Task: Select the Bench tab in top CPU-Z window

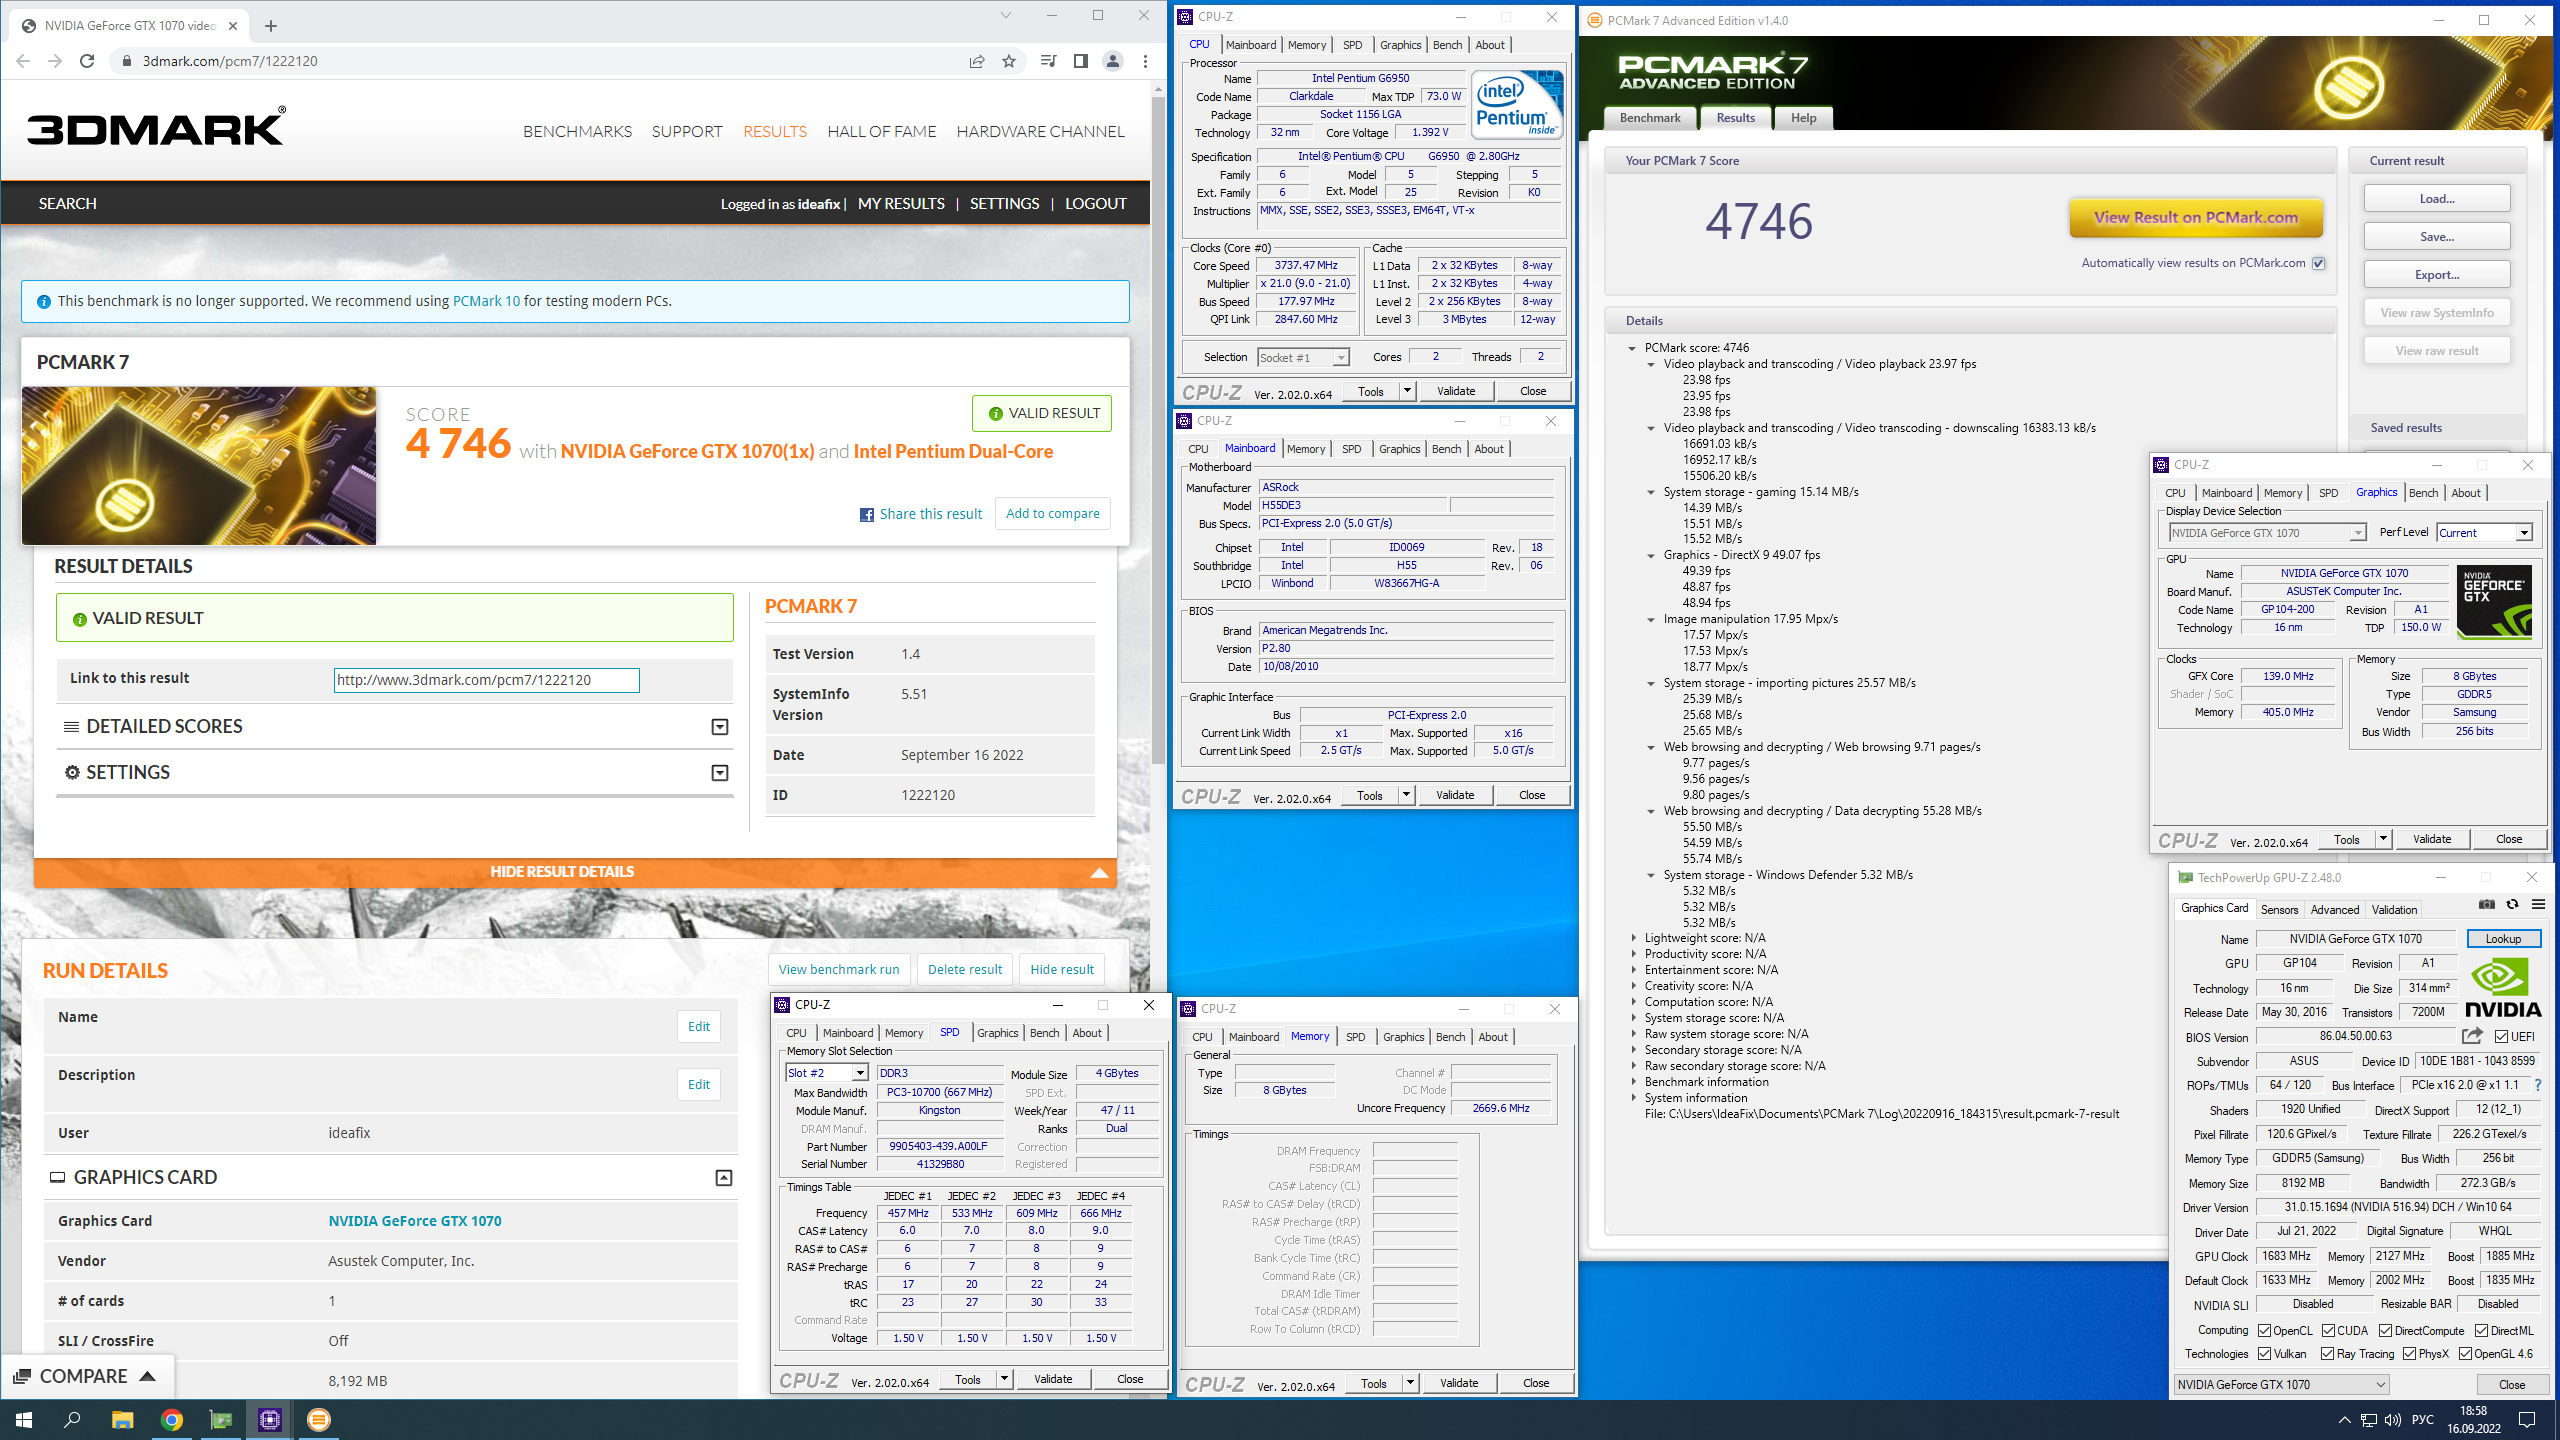Action: [1447, 45]
